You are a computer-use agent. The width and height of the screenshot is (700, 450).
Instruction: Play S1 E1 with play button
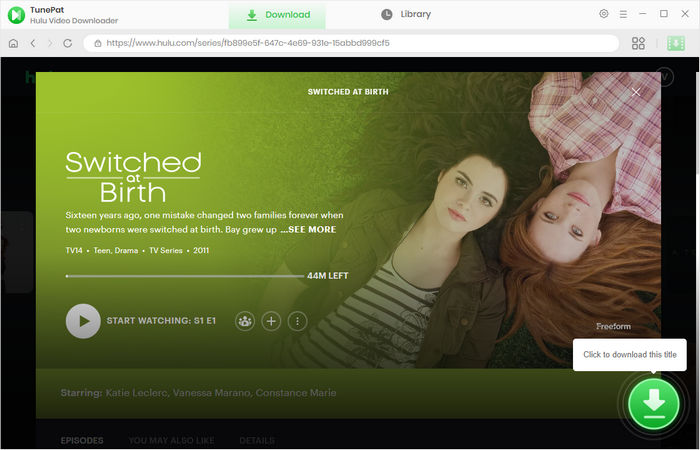(x=83, y=321)
